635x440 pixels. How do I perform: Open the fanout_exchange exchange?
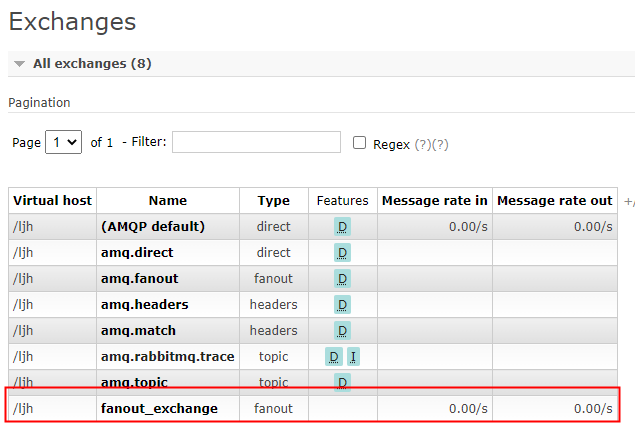(x=159, y=408)
